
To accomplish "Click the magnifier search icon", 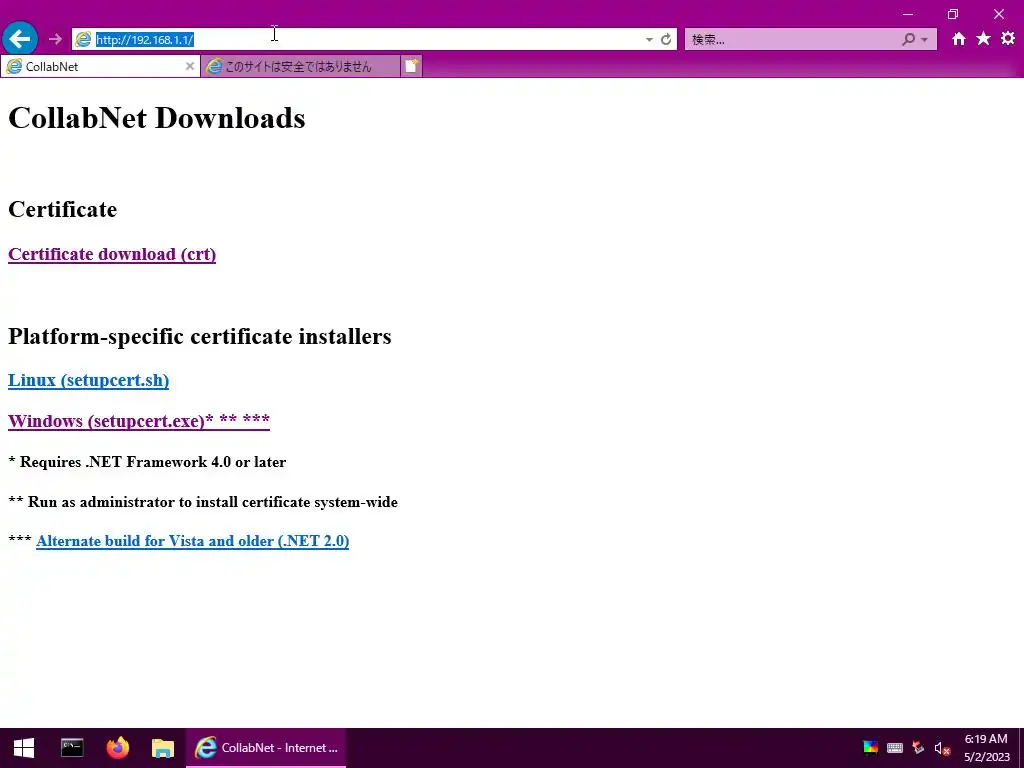I will 908,39.
